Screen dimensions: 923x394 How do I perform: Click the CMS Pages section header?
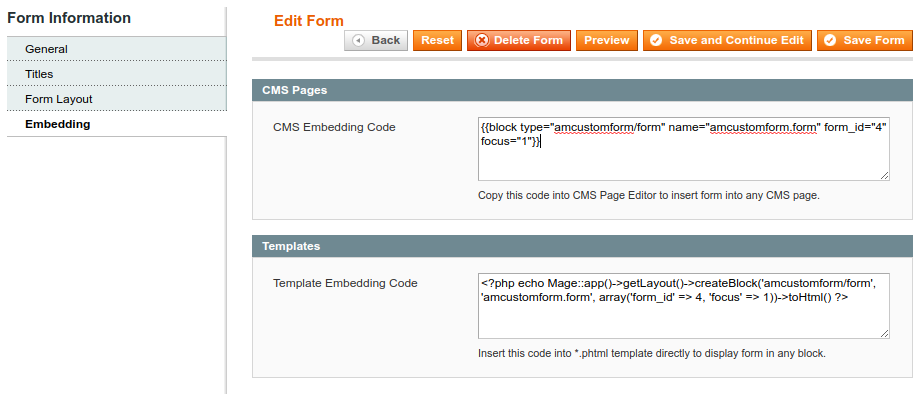point(582,90)
